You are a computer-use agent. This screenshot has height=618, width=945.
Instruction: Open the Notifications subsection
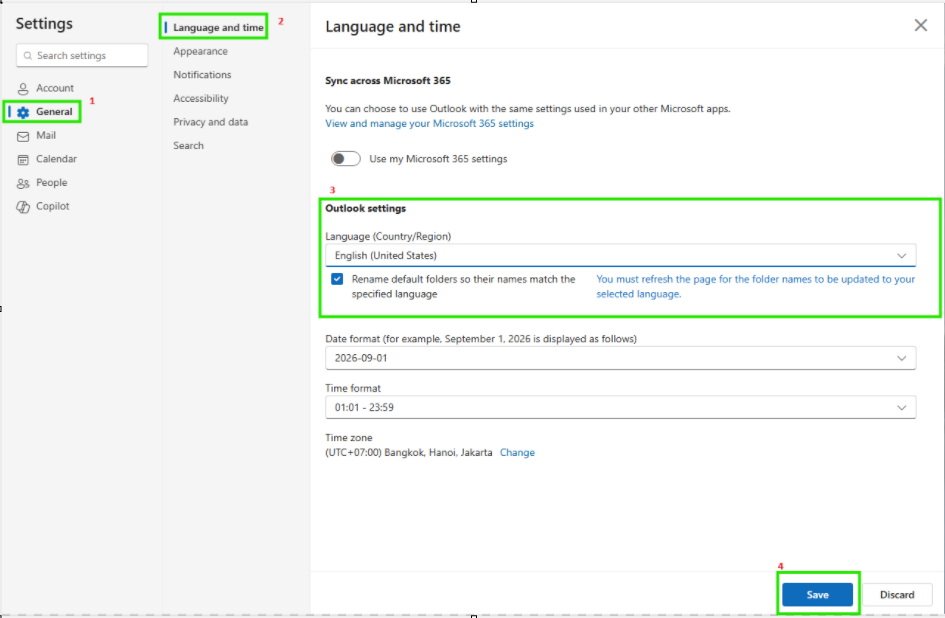[x=202, y=75]
